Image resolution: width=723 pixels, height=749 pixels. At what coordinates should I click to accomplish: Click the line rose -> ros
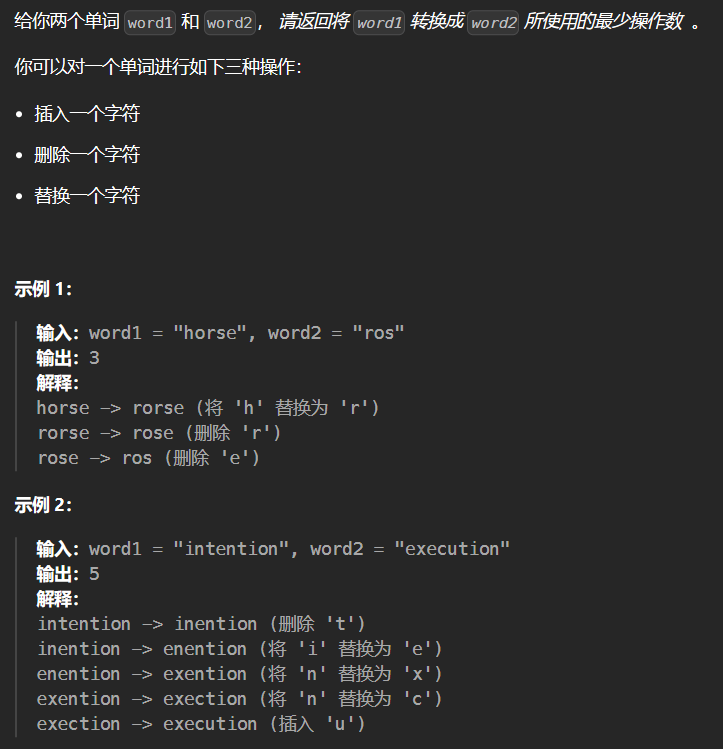[149, 458]
